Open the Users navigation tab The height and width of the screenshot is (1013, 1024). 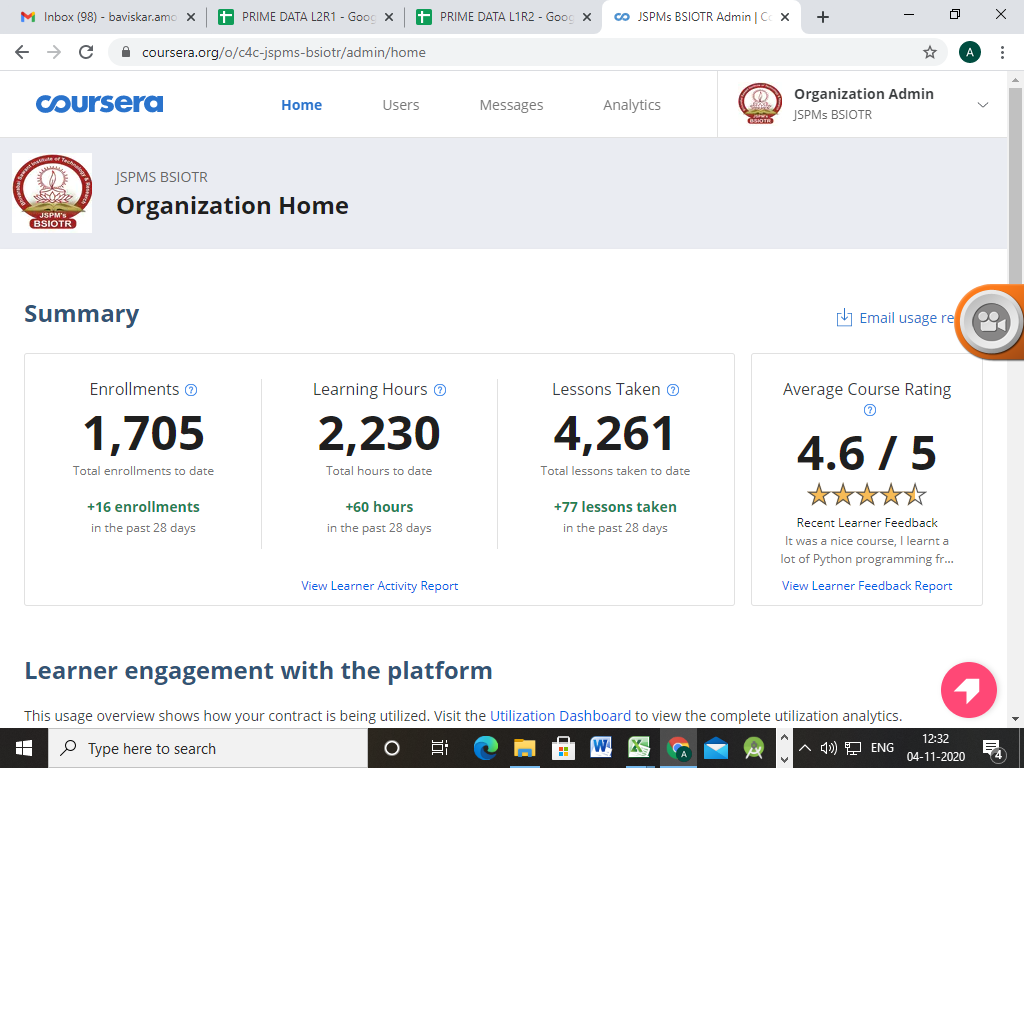[400, 105]
